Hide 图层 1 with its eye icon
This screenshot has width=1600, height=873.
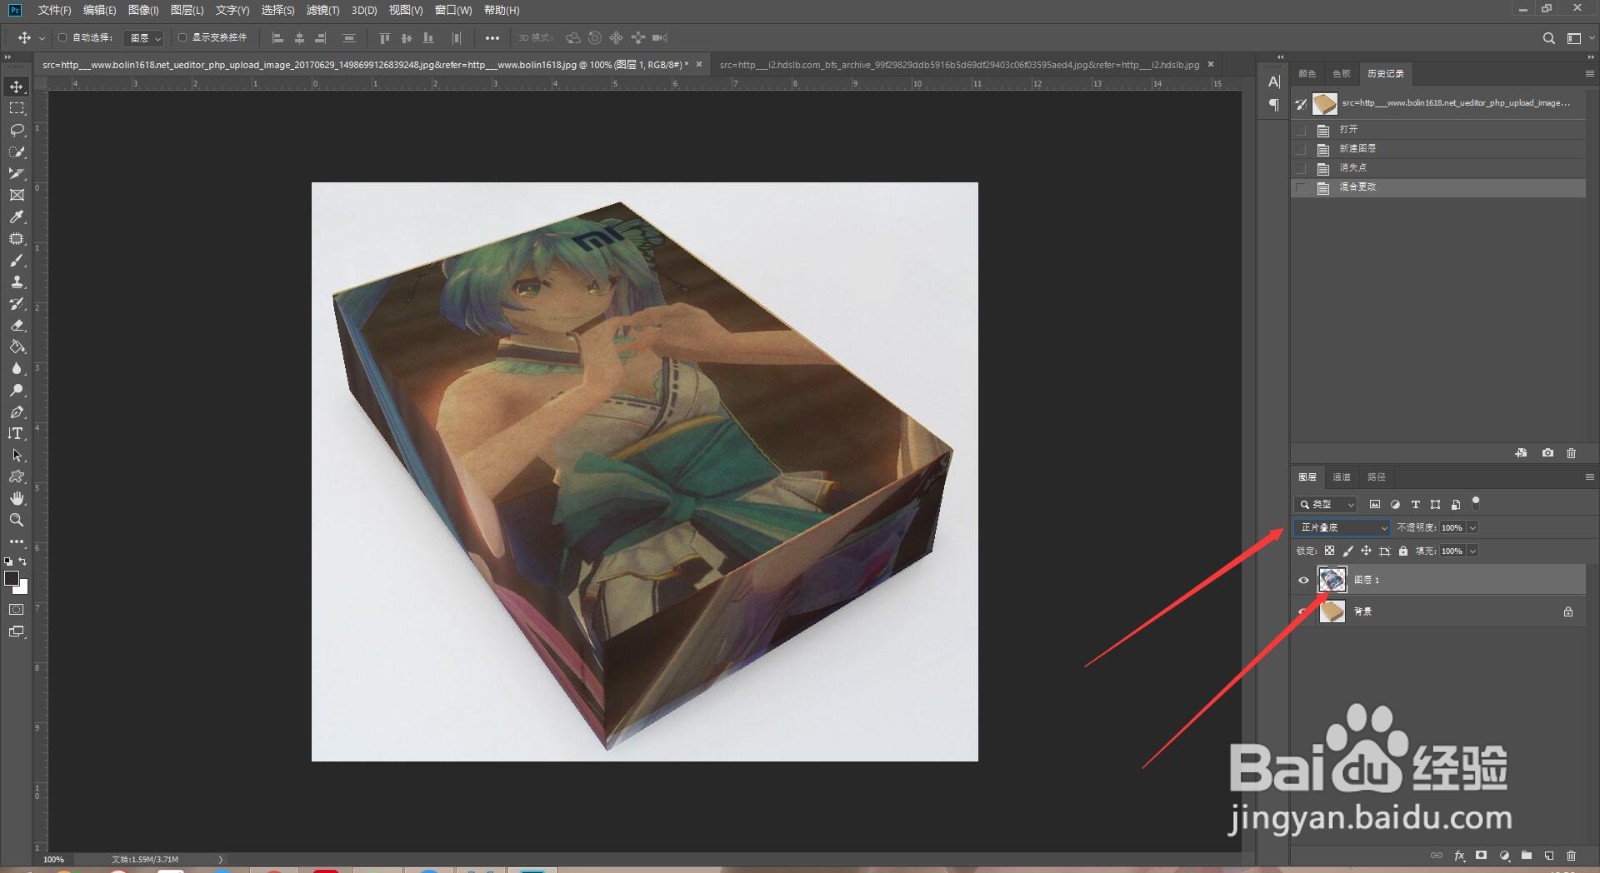pos(1303,580)
